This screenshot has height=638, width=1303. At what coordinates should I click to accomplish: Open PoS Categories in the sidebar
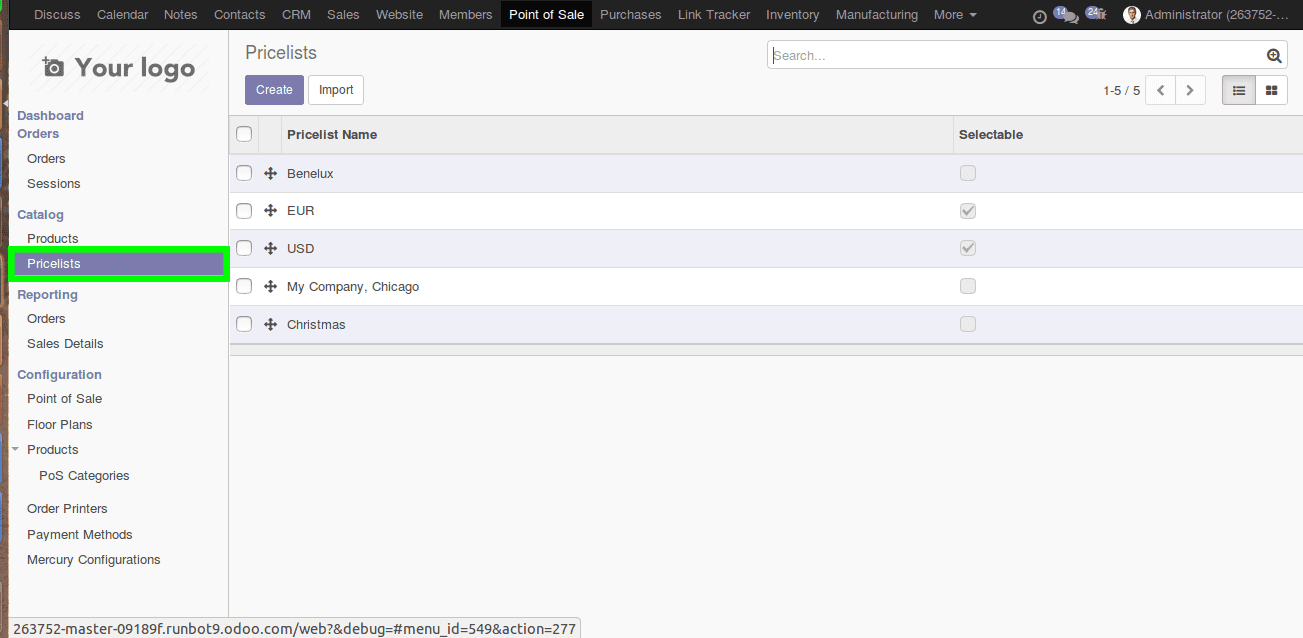click(x=84, y=476)
